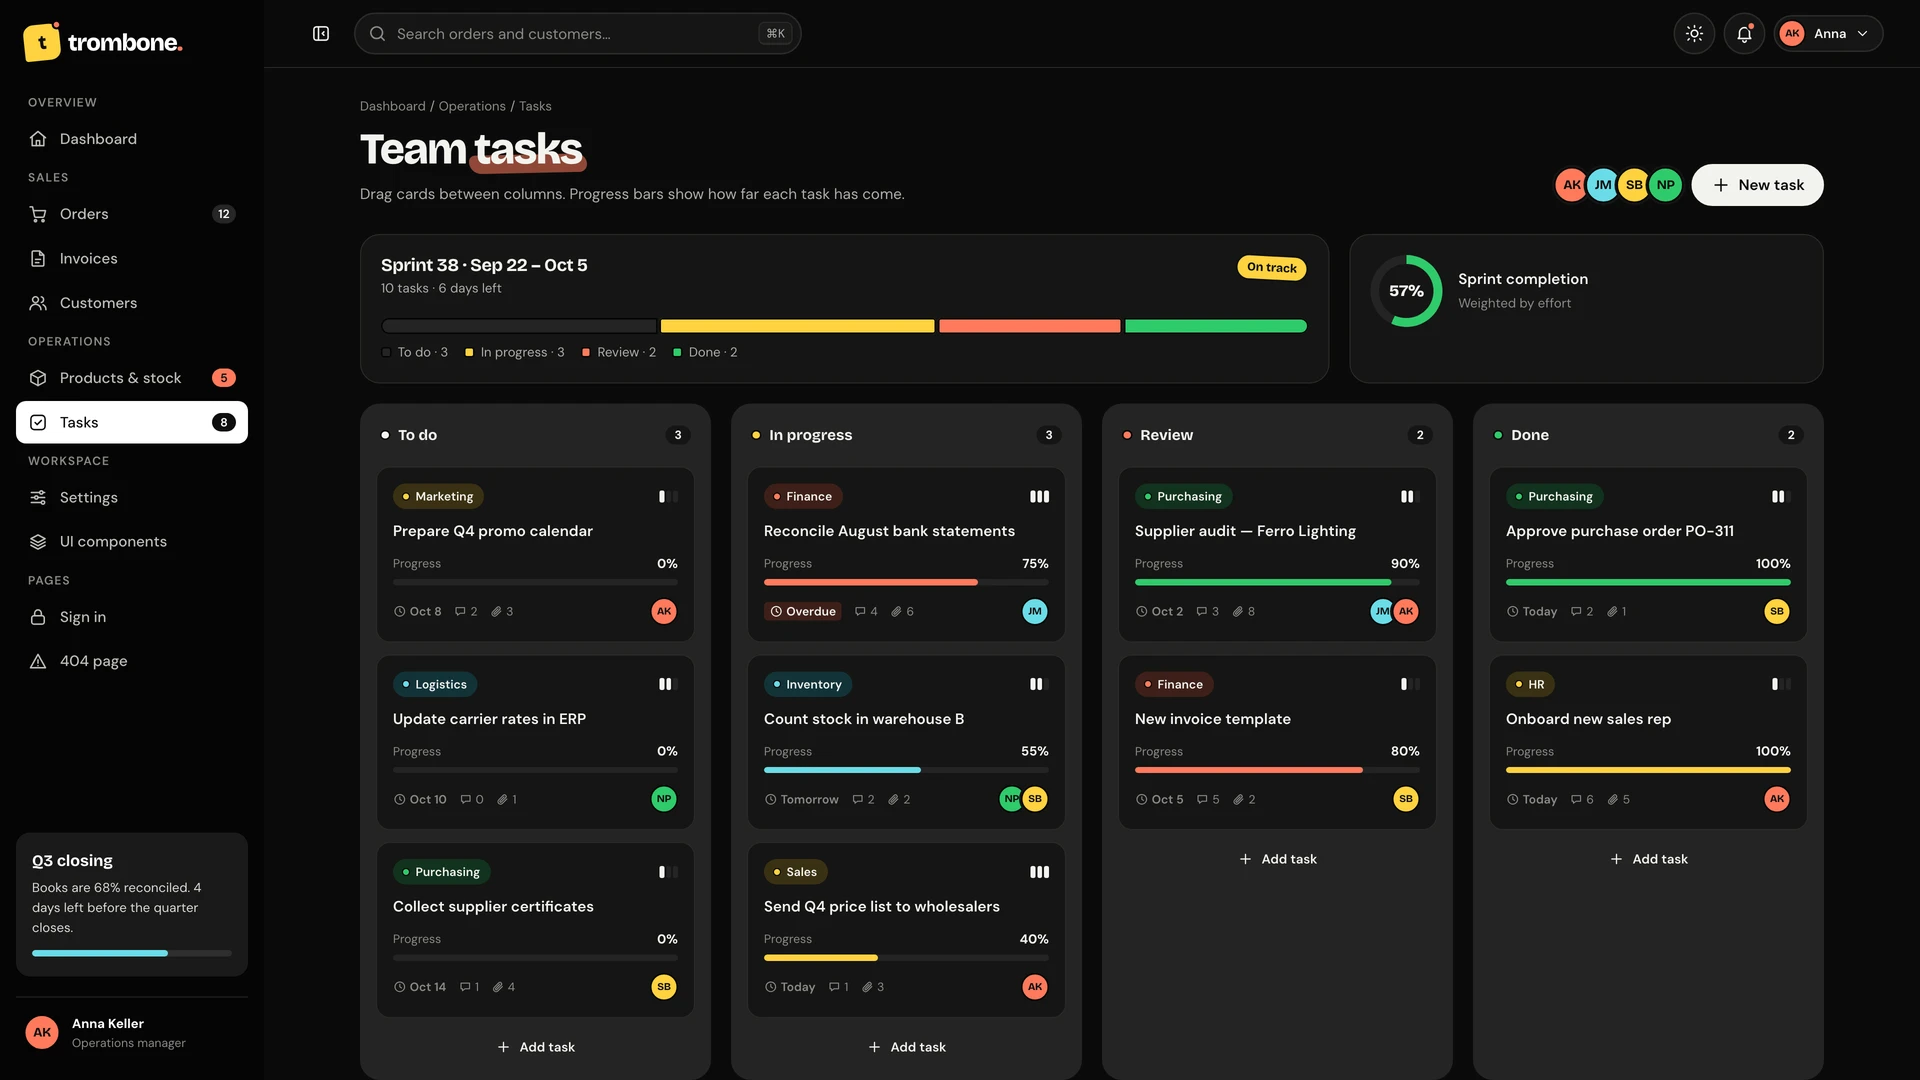This screenshot has width=1920, height=1080.
Task: Add task in the In progress column
Action: pos(907,1047)
